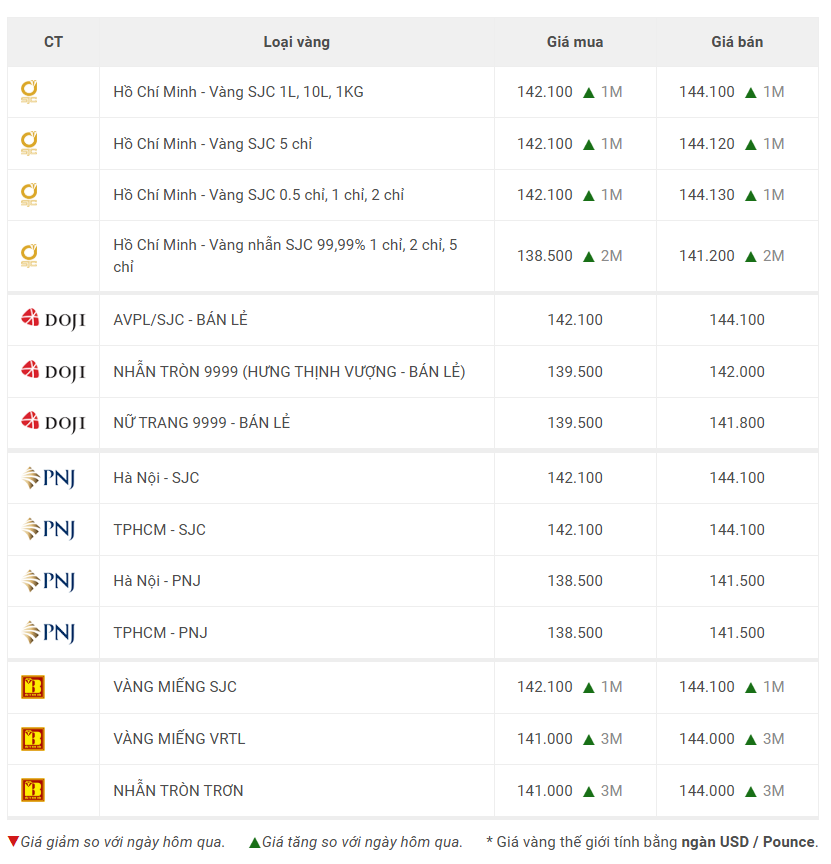Select the Giá mua column header

tap(575, 42)
